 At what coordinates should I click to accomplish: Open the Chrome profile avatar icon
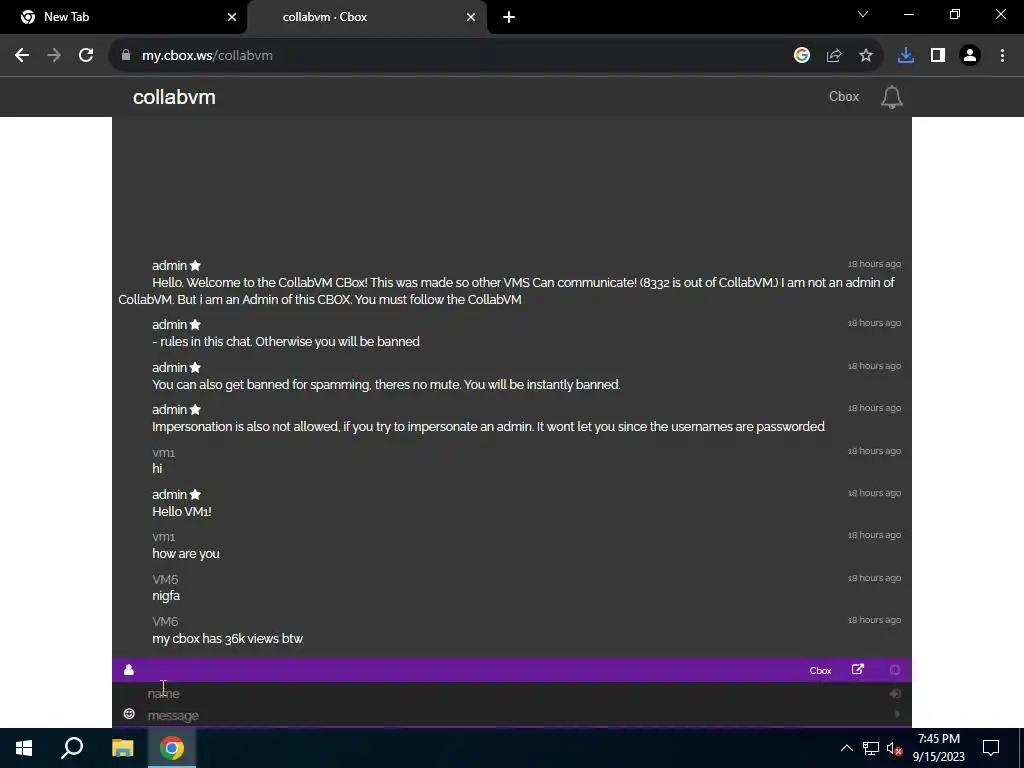click(x=970, y=56)
